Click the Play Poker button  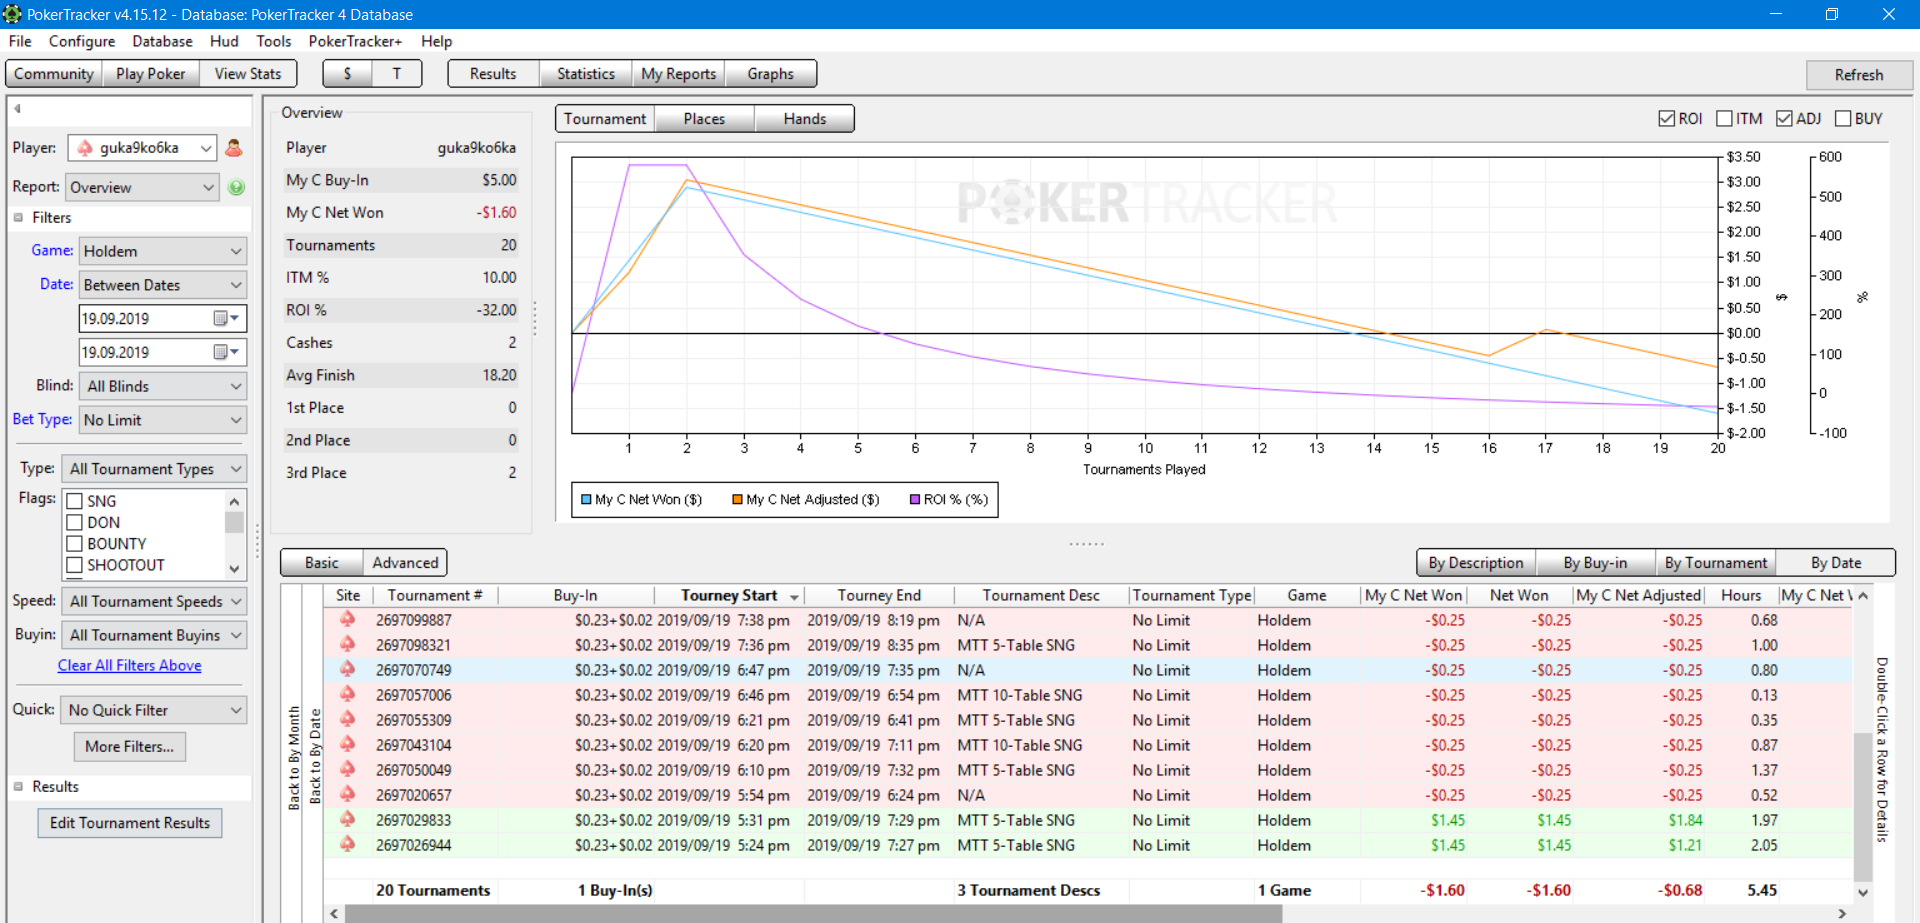click(x=150, y=74)
